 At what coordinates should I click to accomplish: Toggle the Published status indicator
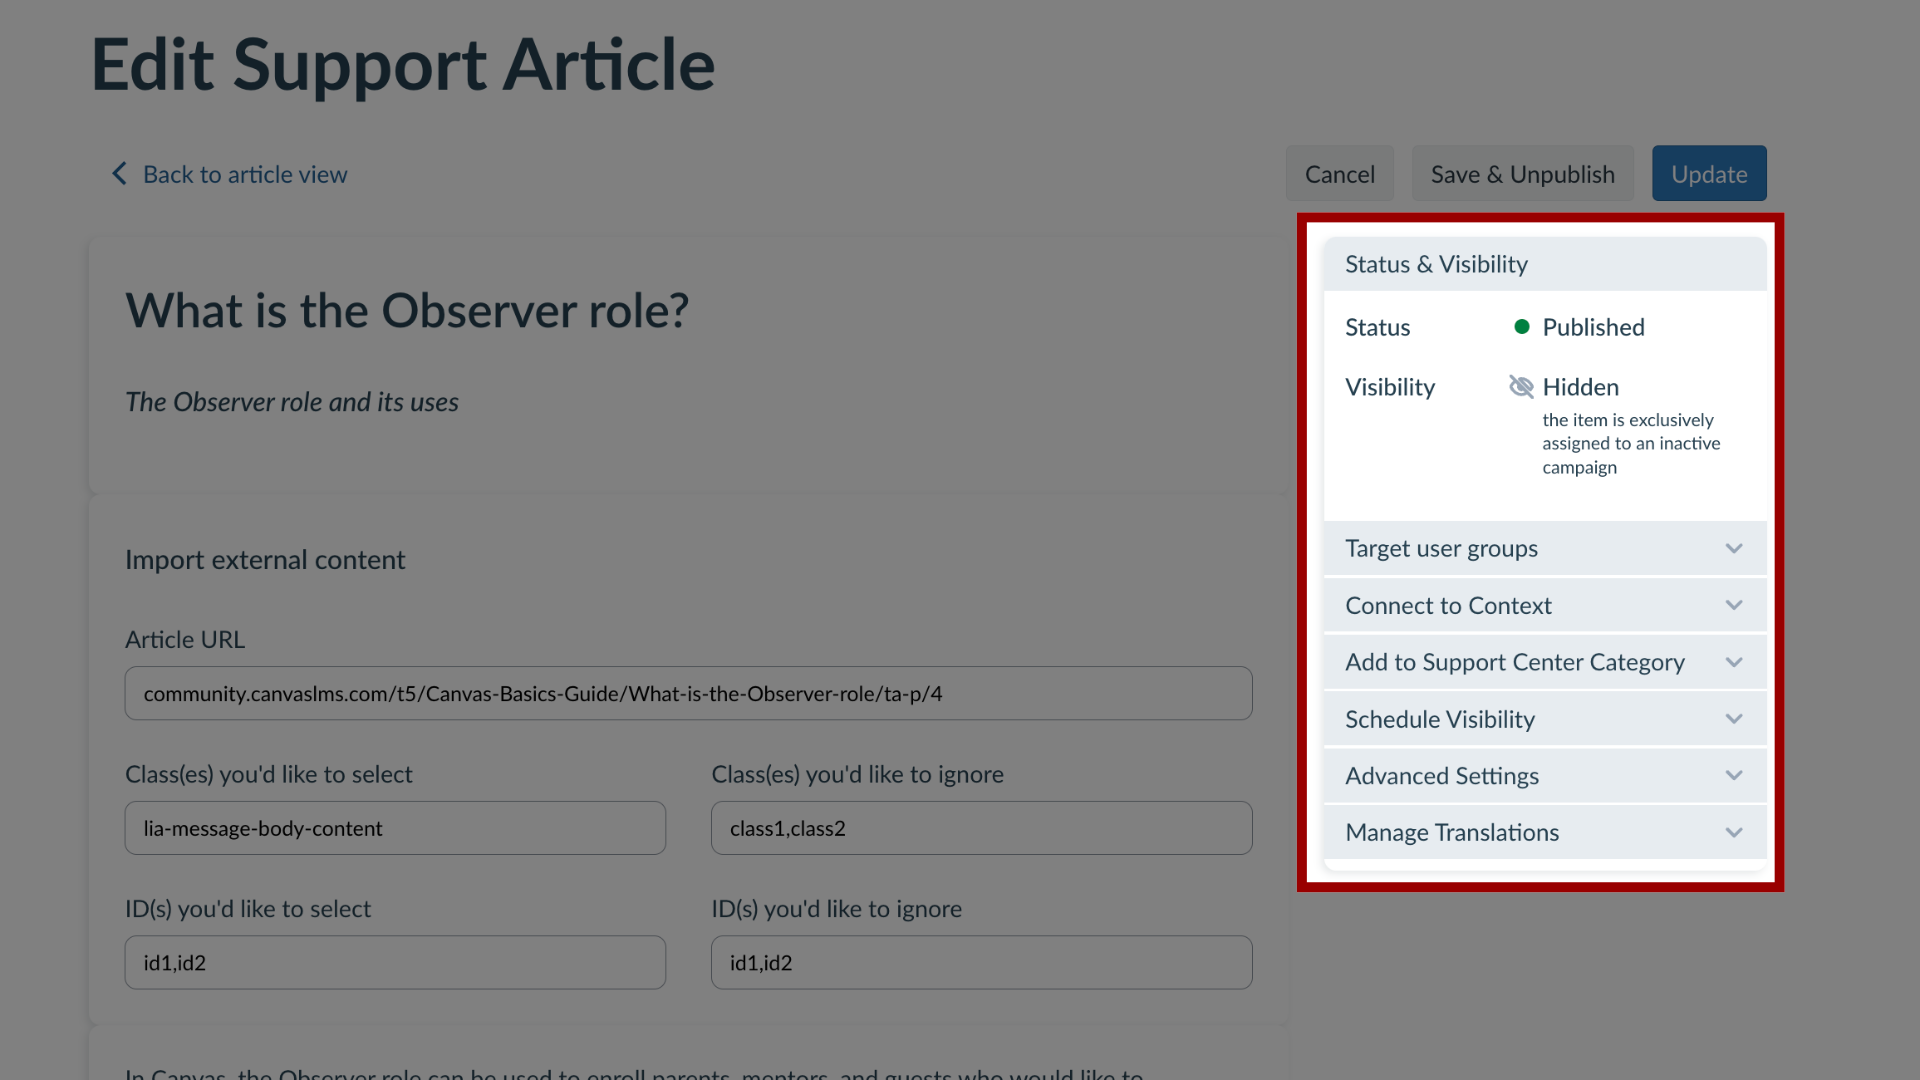1520,327
